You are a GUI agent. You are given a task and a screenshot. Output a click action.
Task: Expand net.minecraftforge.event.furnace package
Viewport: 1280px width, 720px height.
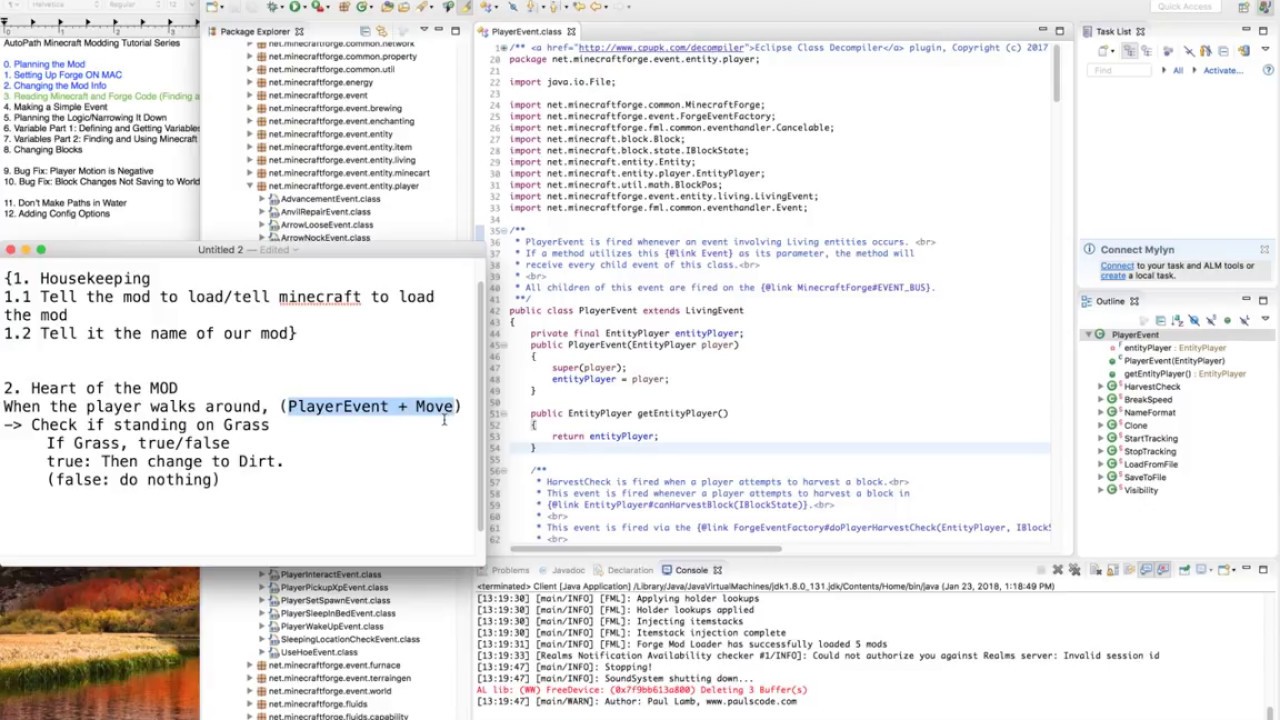tap(249, 665)
